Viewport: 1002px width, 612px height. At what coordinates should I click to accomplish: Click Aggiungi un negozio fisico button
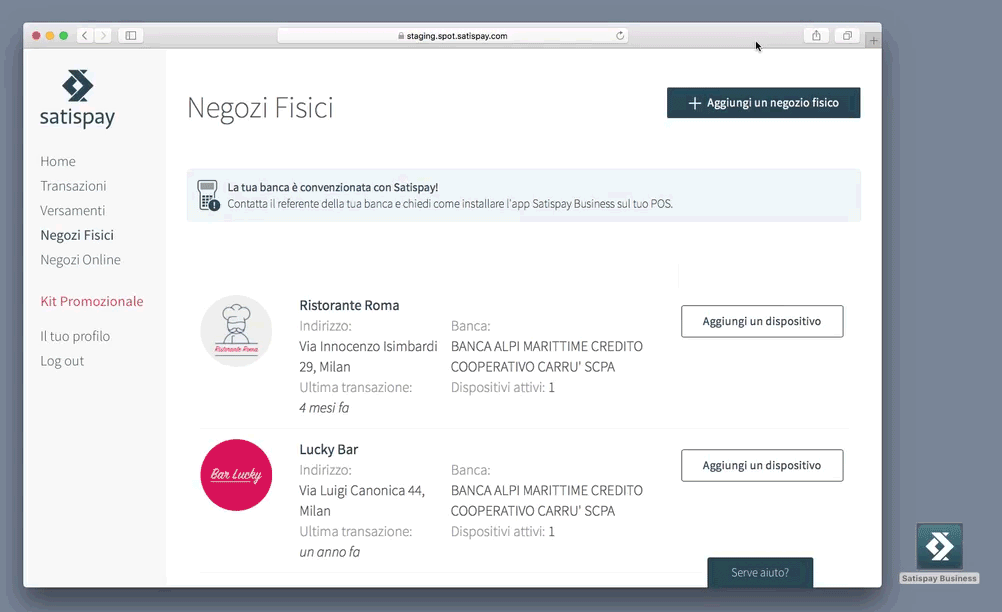tap(764, 103)
